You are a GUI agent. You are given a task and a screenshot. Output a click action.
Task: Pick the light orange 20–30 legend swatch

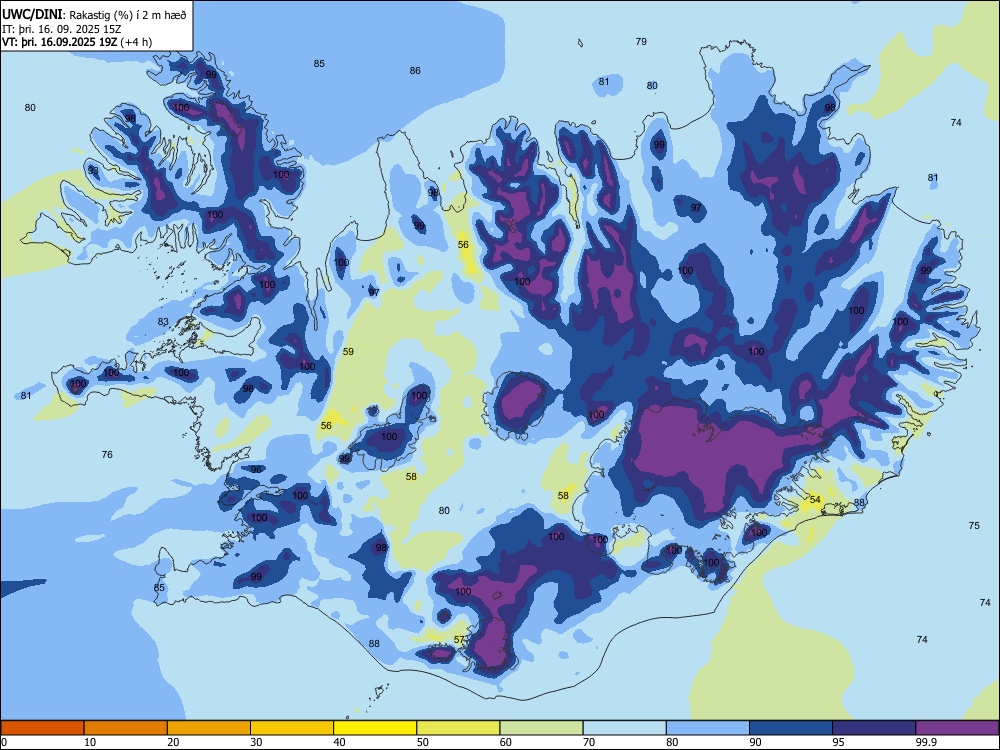click(x=209, y=728)
